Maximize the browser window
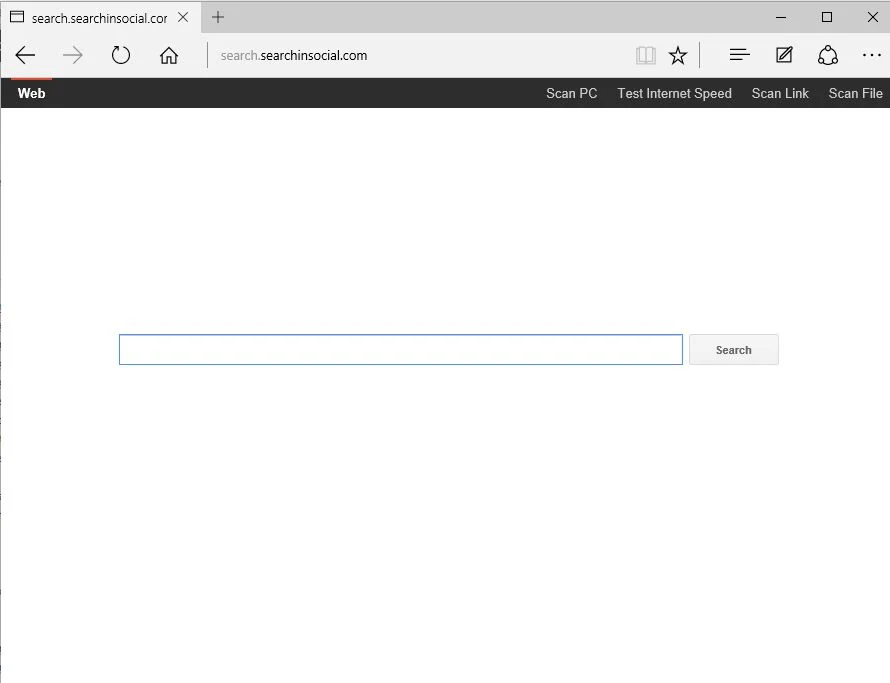This screenshot has width=890, height=683. [x=827, y=18]
